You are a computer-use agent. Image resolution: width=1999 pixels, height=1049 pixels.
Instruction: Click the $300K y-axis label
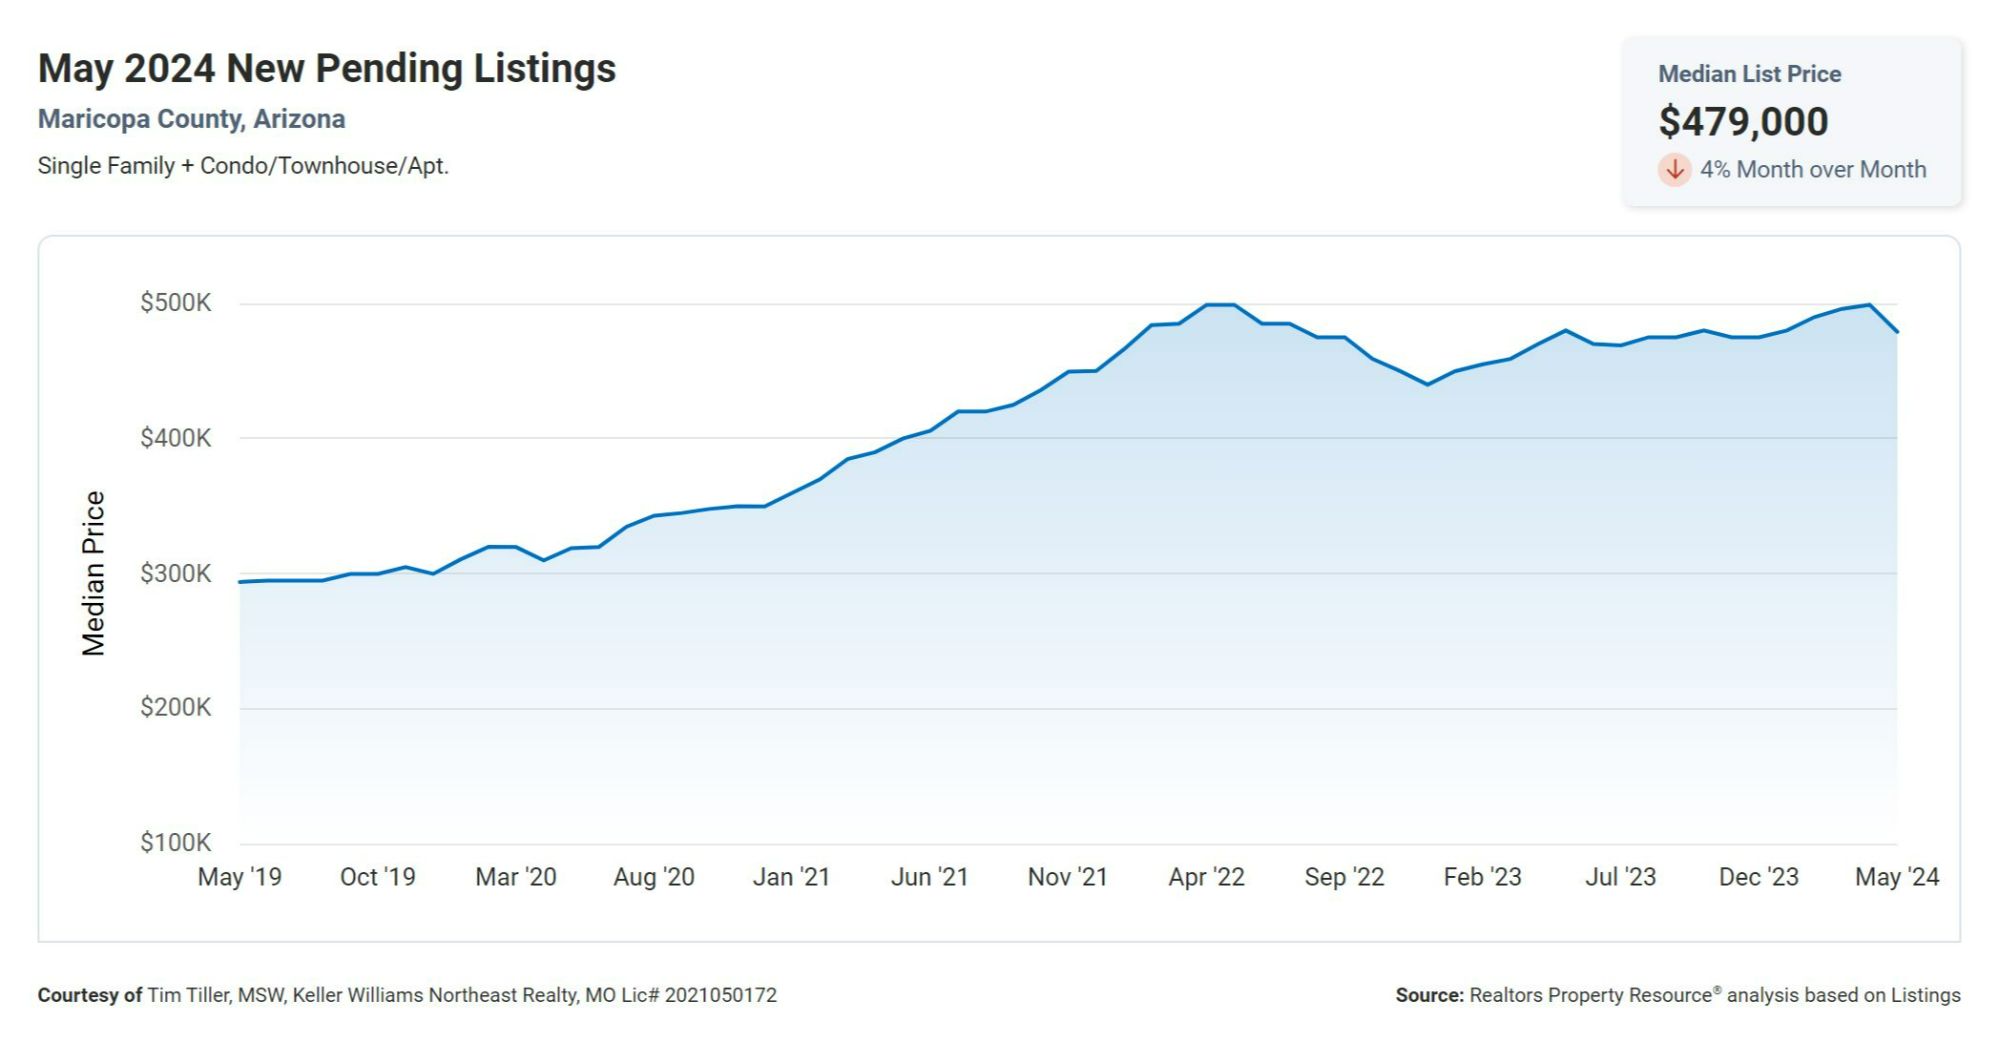(176, 573)
